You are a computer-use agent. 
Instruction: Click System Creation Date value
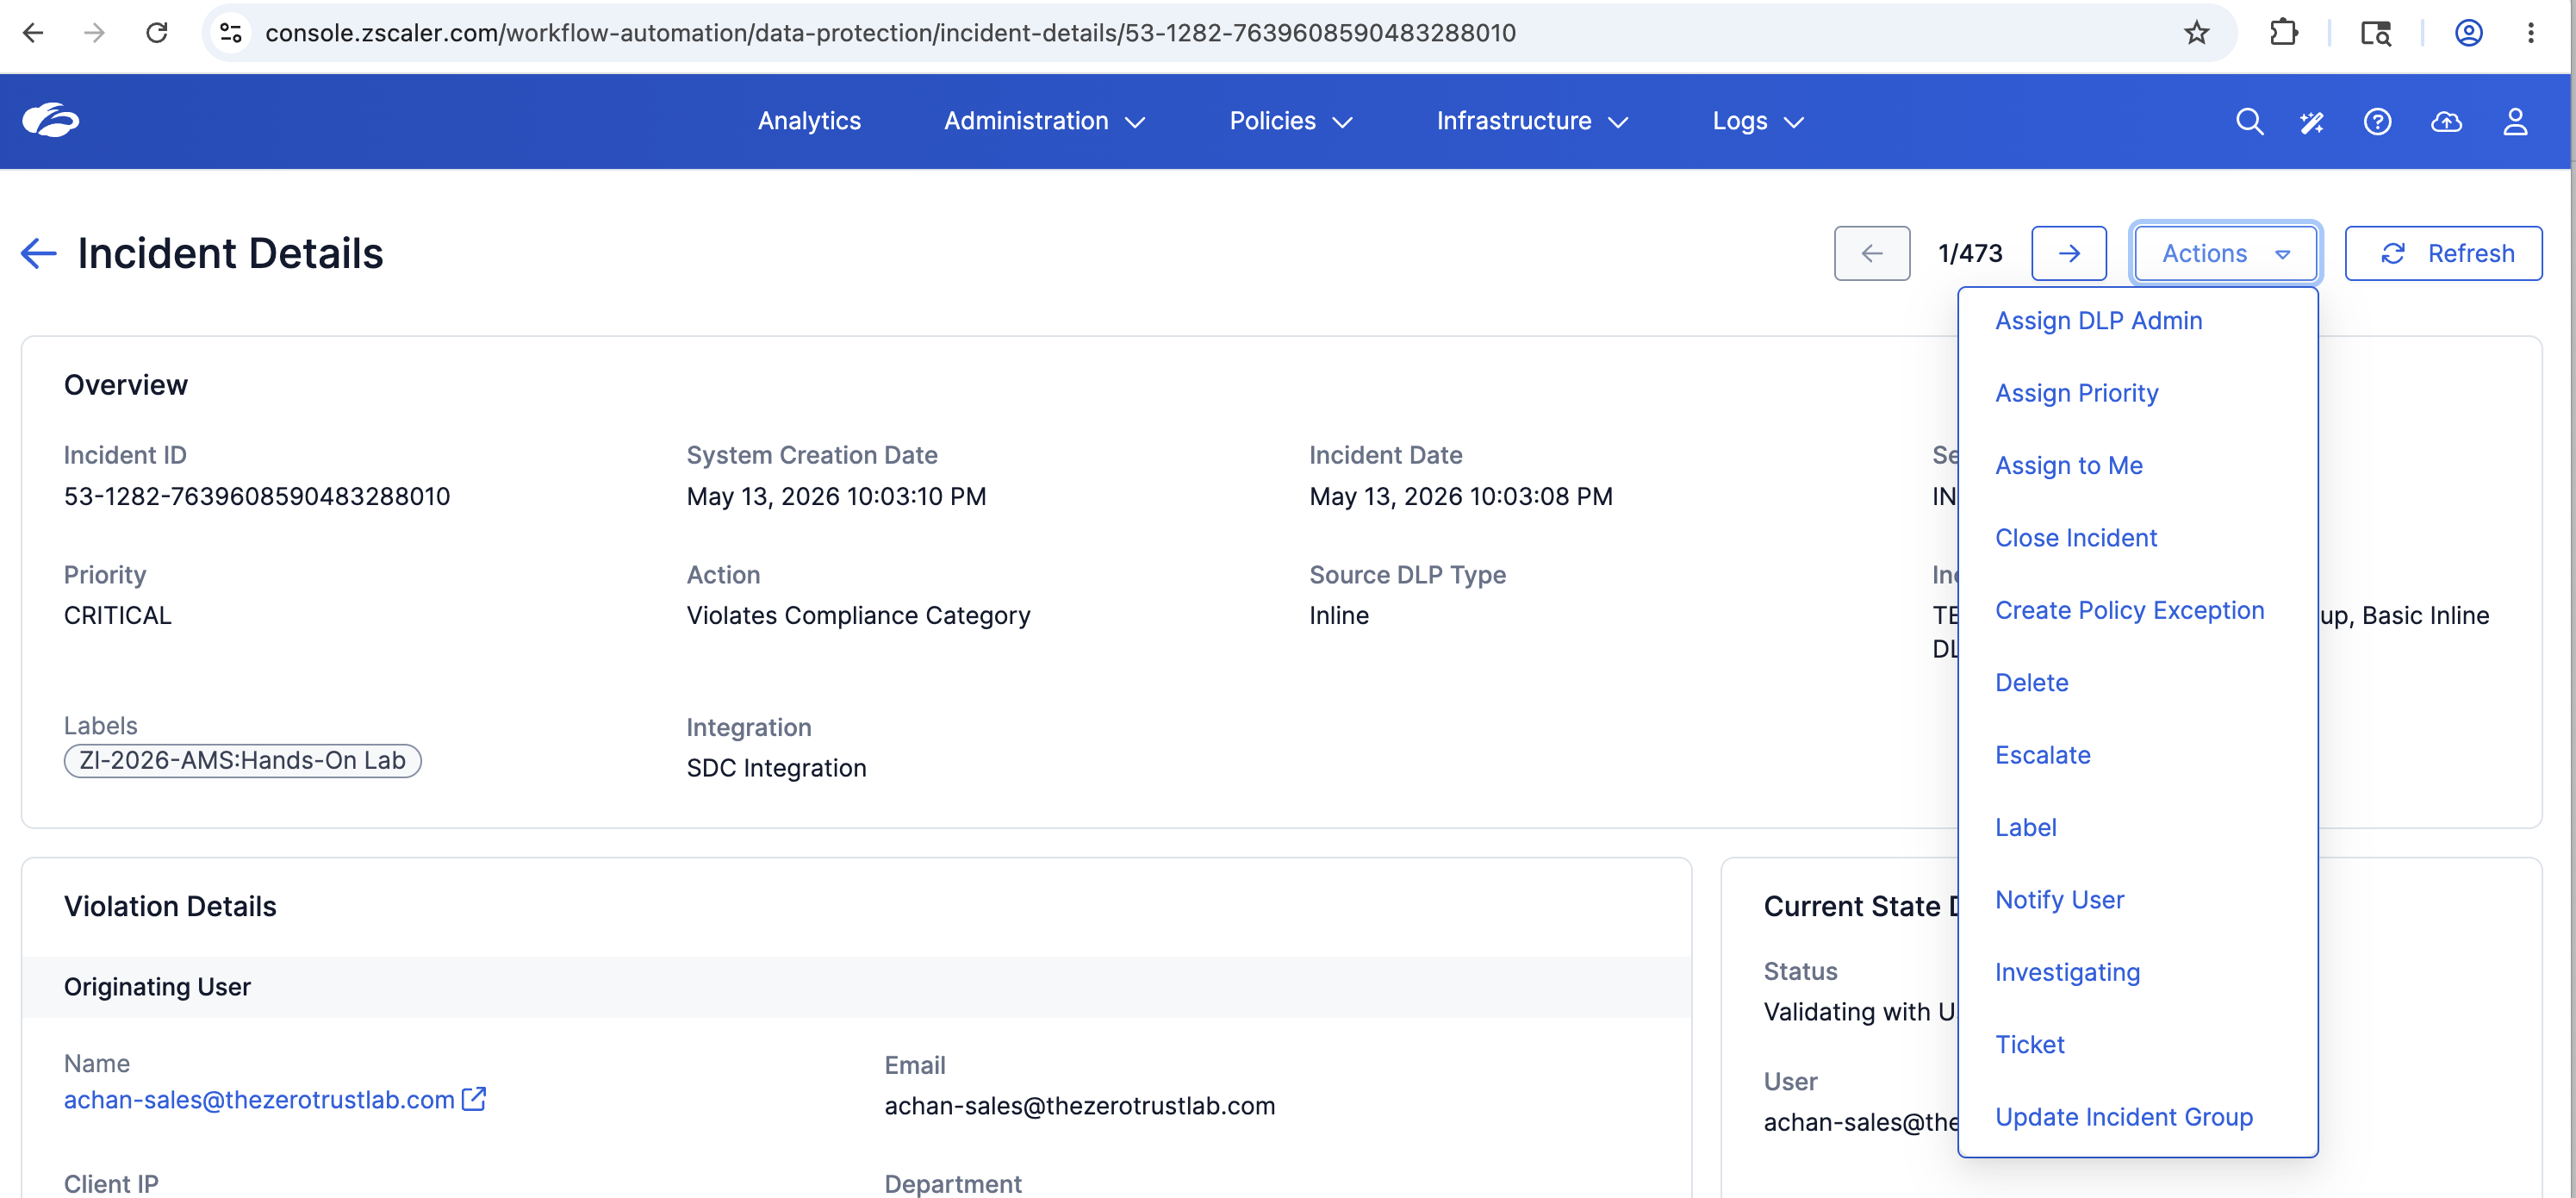836,497
